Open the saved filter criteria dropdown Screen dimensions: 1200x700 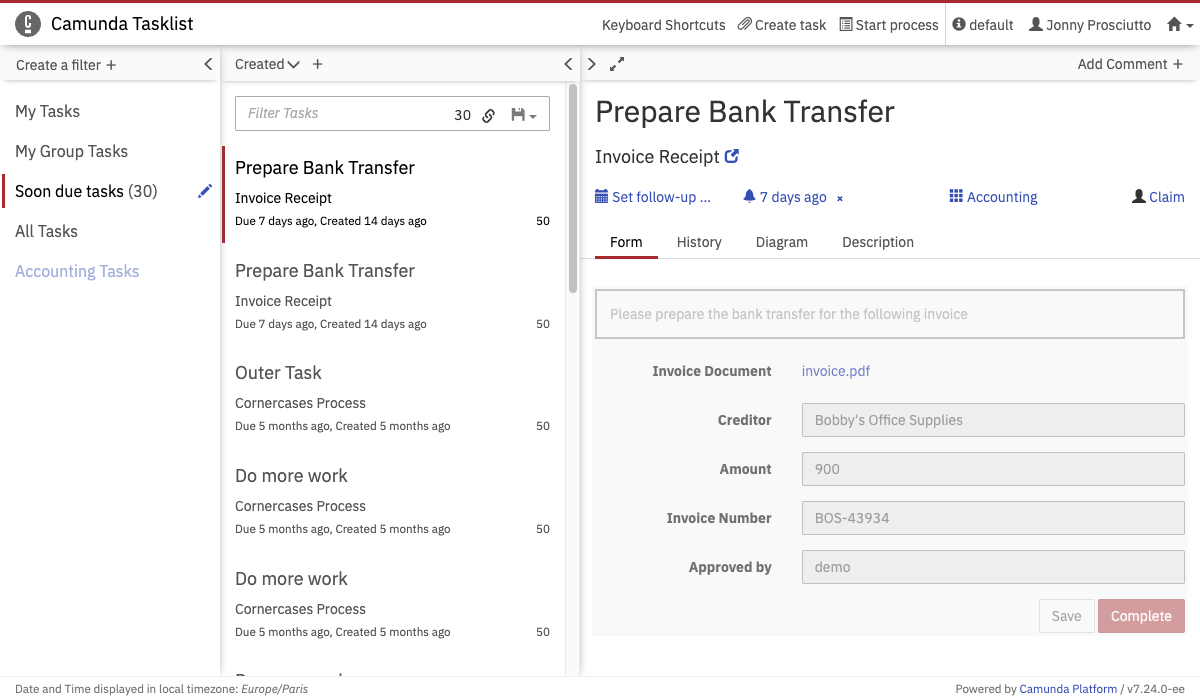pyautogui.click(x=523, y=115)
